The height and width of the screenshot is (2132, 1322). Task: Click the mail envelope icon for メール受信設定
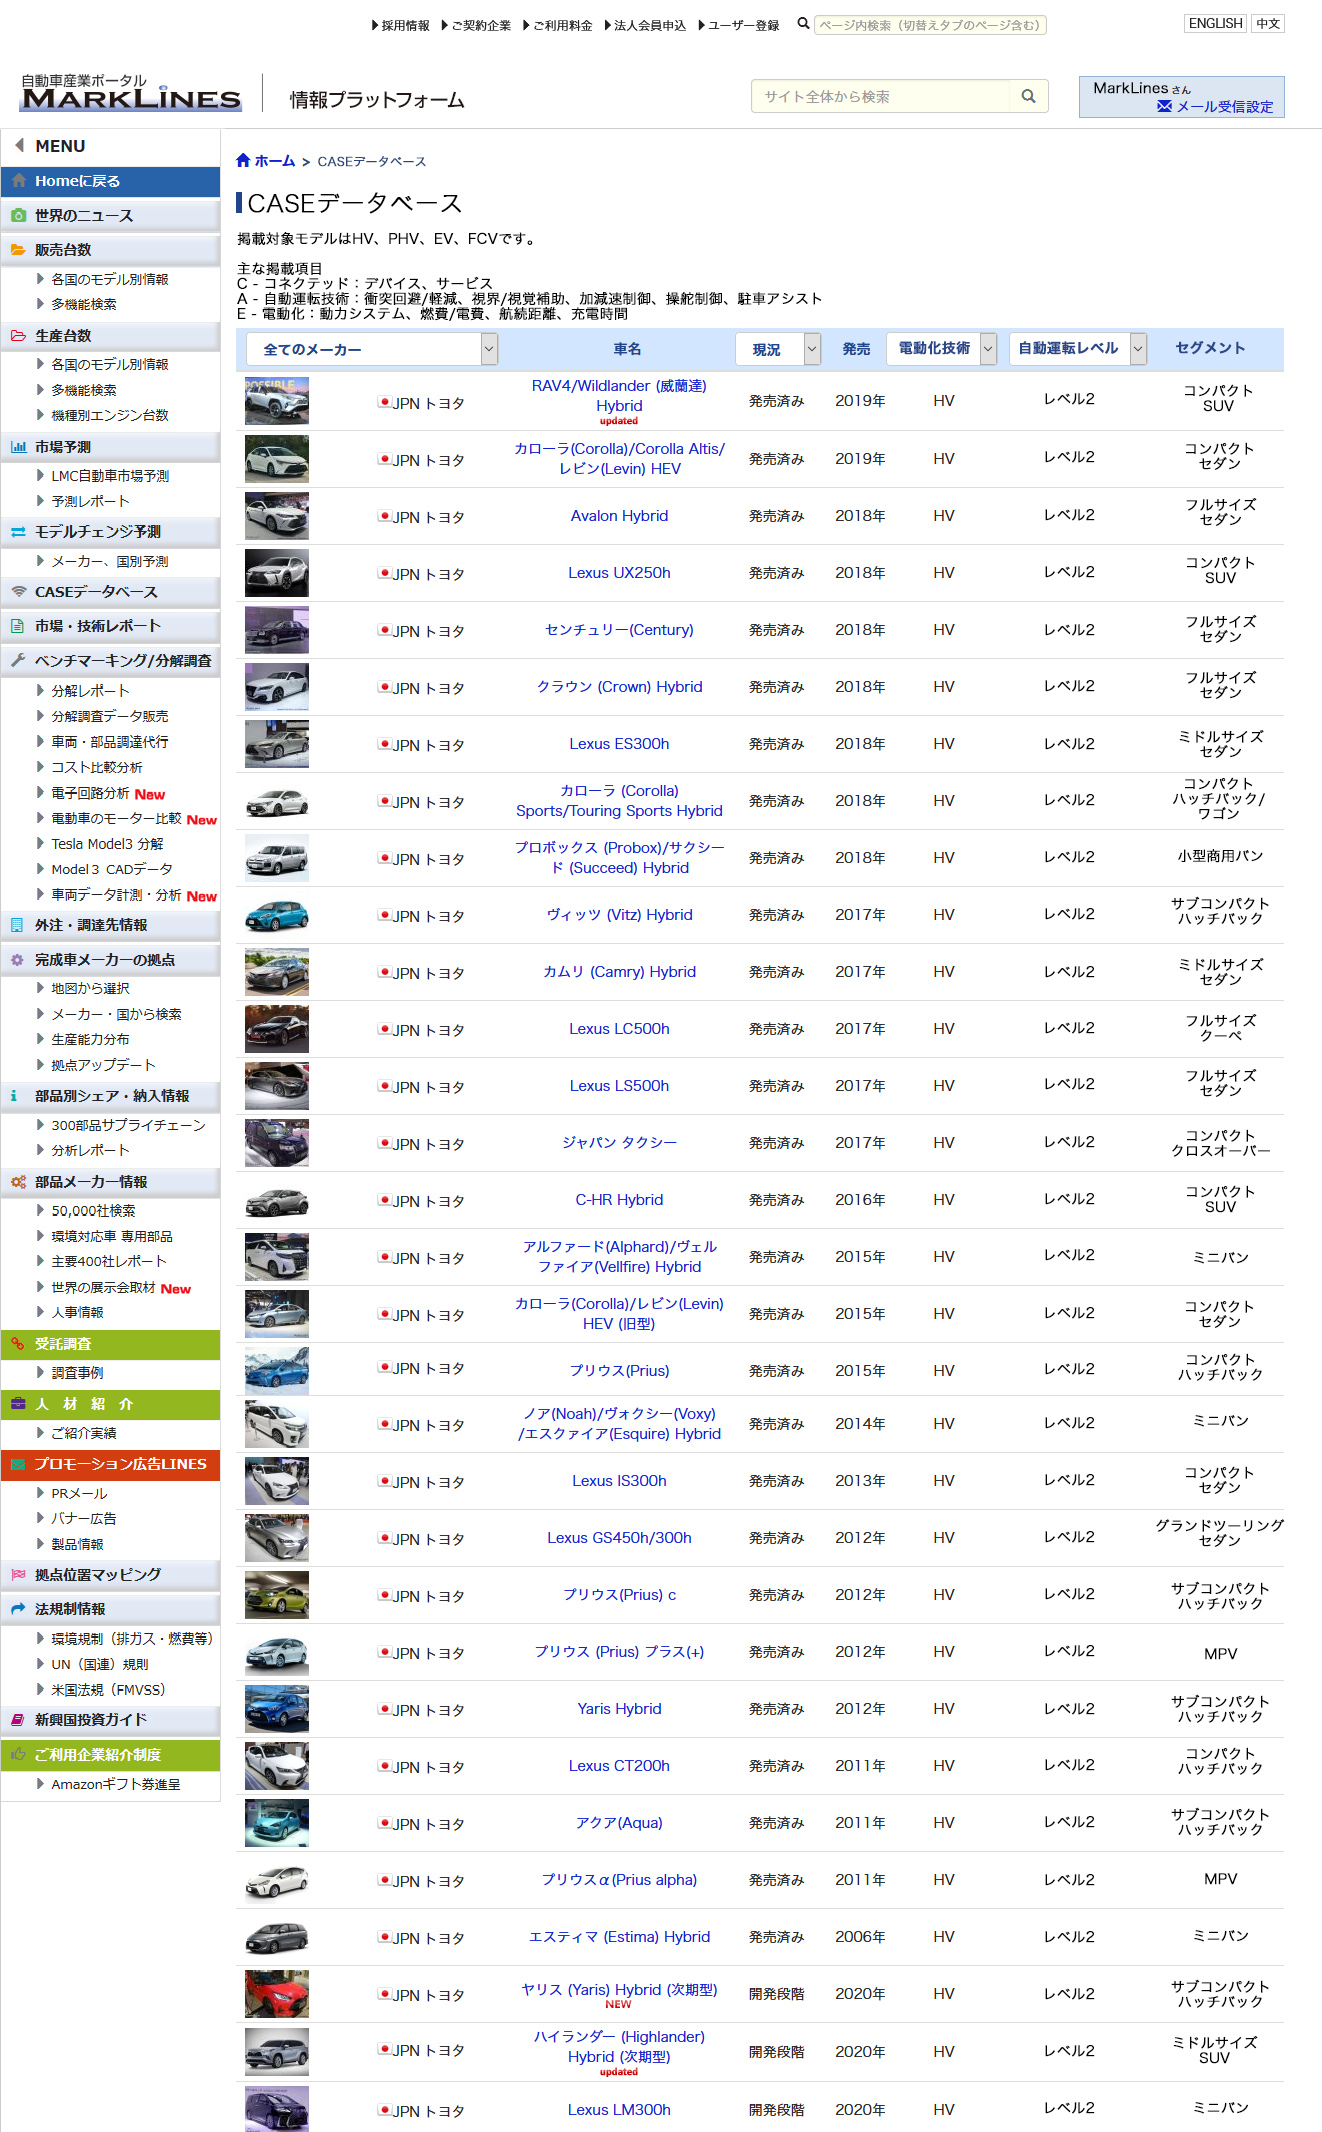1164,107
